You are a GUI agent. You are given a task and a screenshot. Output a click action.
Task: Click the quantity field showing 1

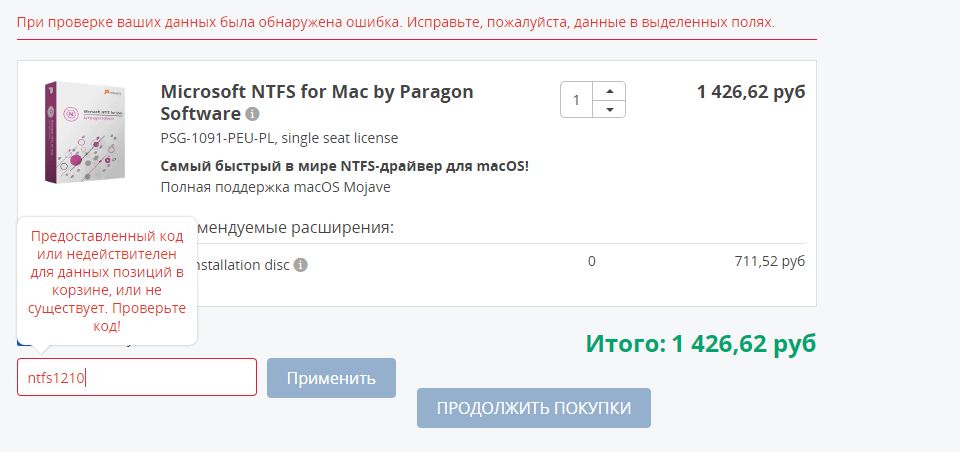577,100
